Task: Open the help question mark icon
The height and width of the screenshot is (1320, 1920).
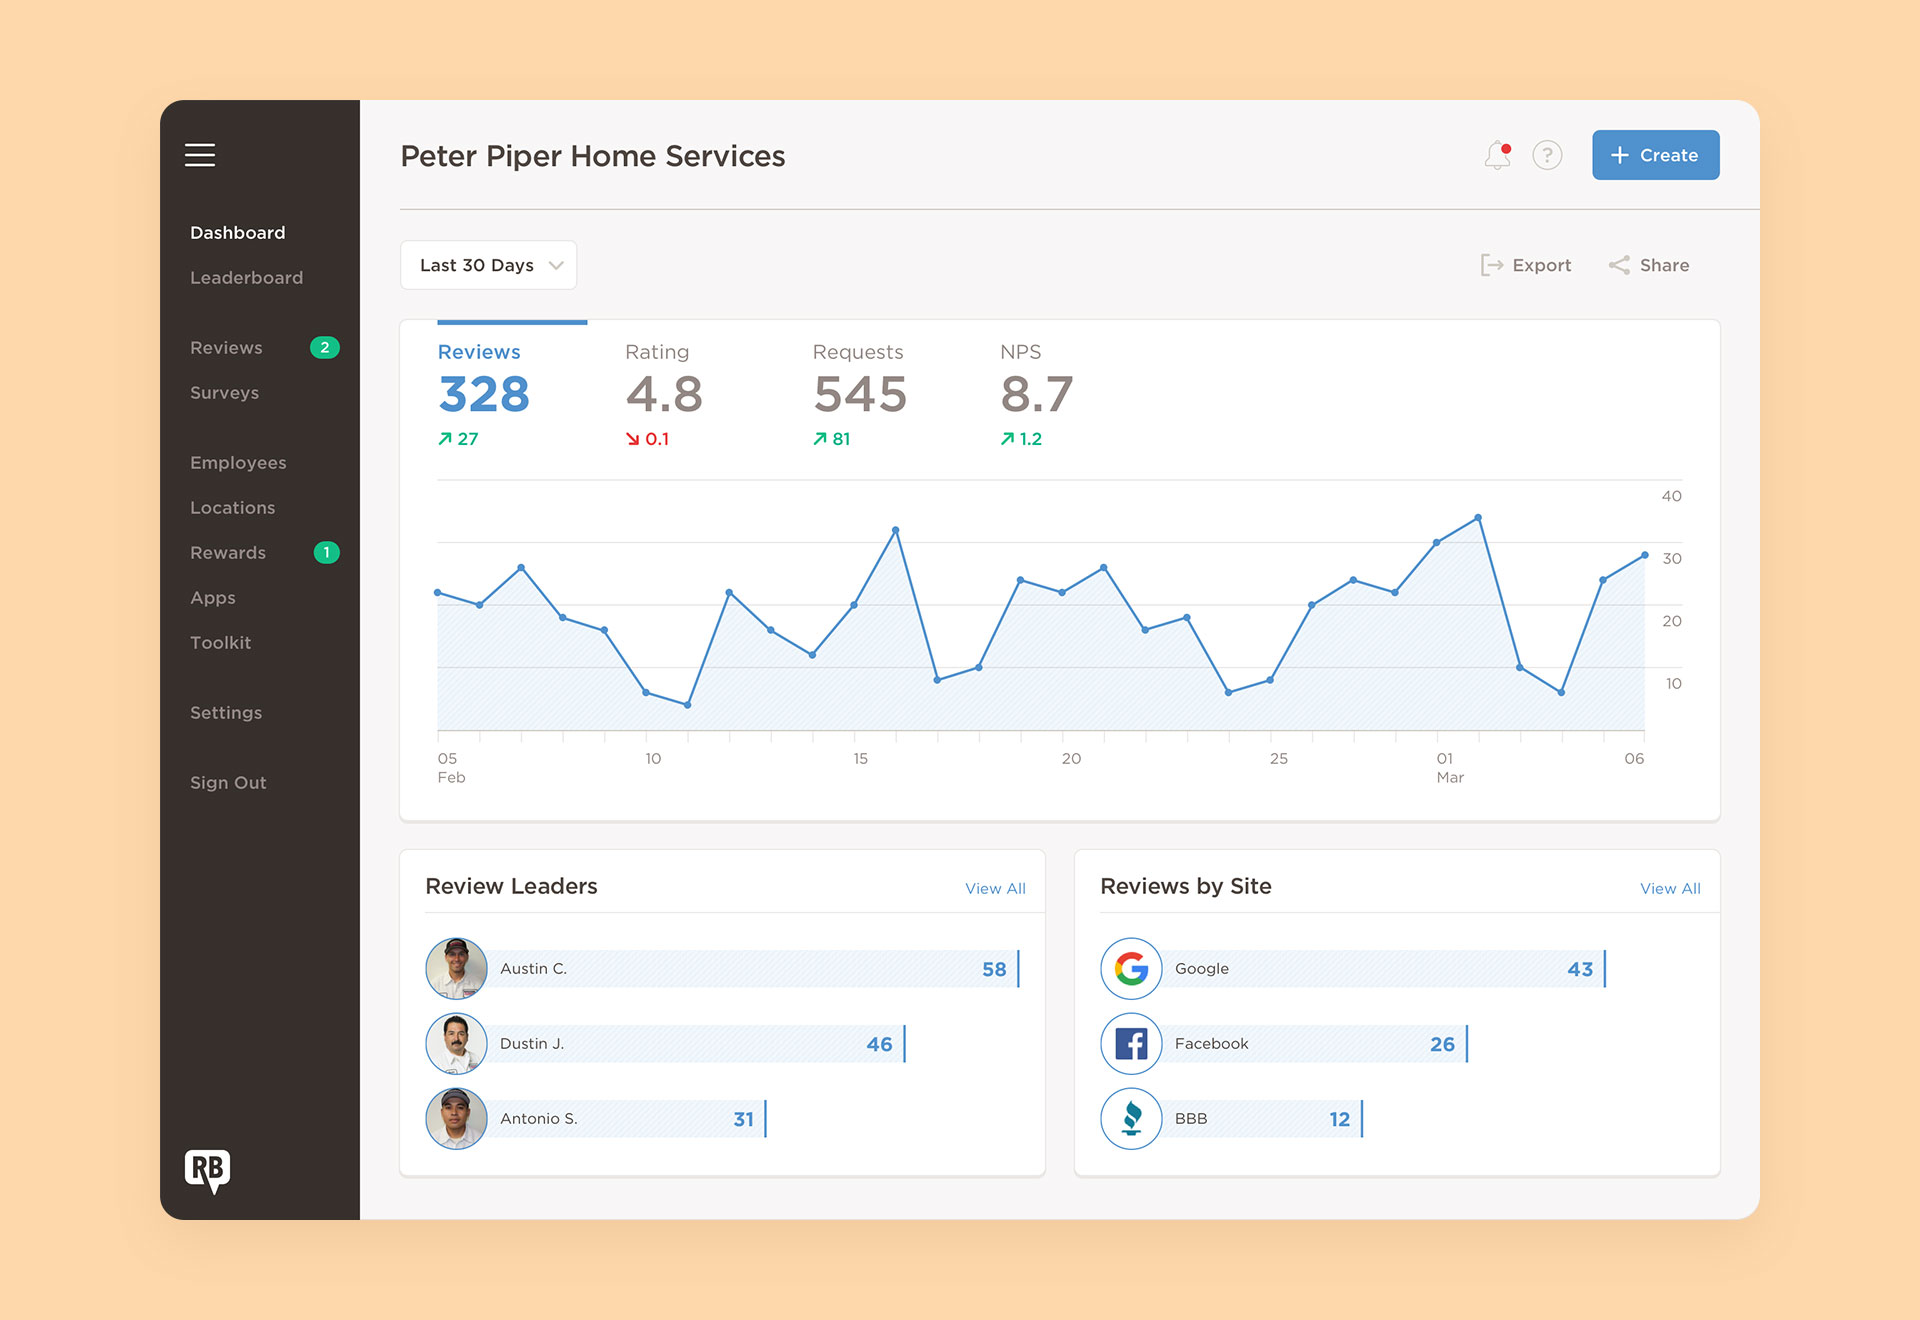Action: [x=1547, y=155]
